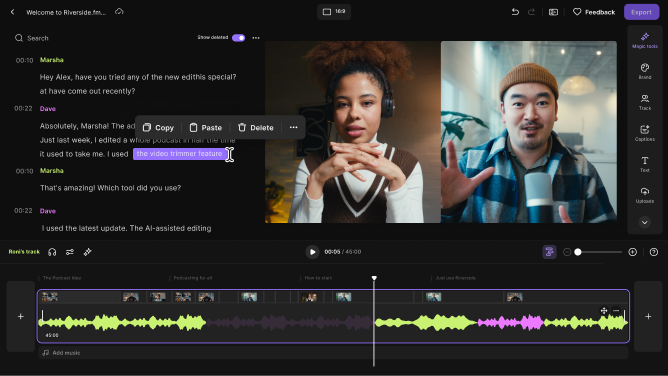Image resolution: width=668 pixels, height=376 pixels.
Task: Click the move handle icon on the clip
Action: pyautogui.click(x=604, y=310)
